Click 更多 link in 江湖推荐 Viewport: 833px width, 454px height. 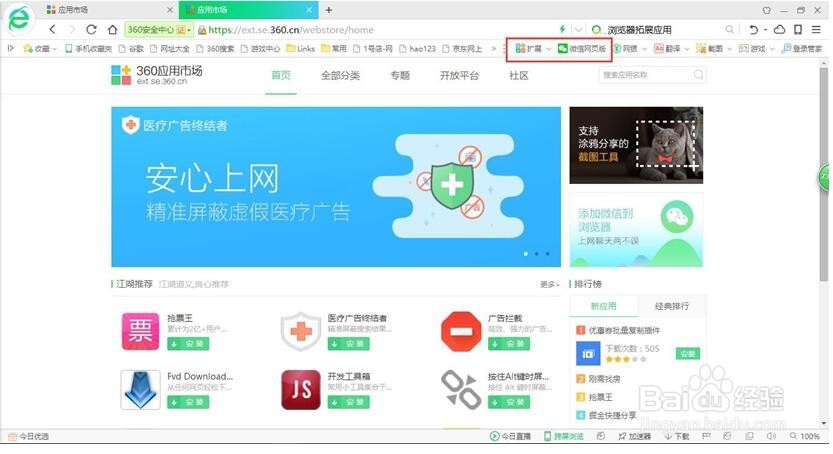point(549,285)
